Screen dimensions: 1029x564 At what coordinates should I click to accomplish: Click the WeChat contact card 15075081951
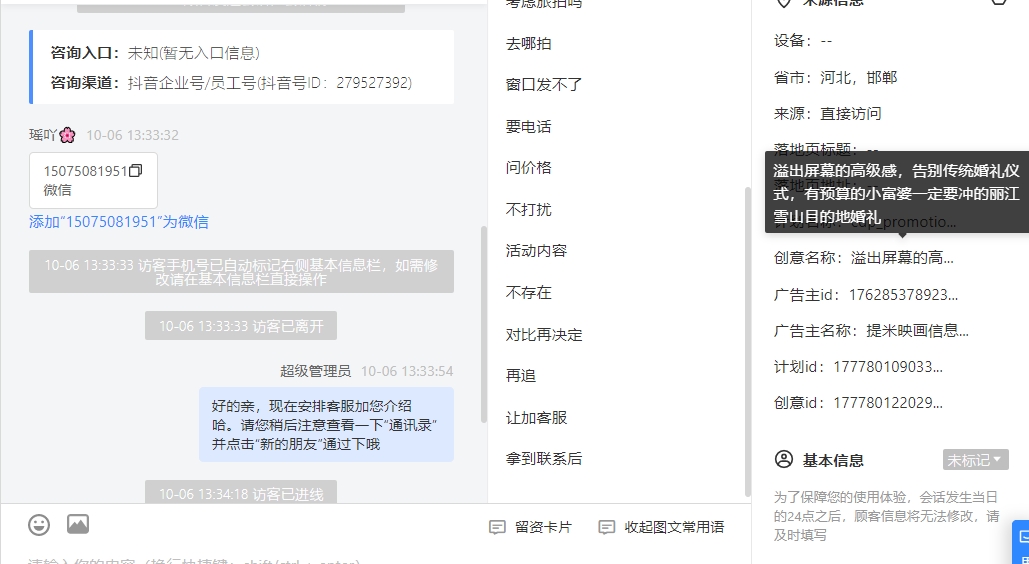click(x=93, y=181)
